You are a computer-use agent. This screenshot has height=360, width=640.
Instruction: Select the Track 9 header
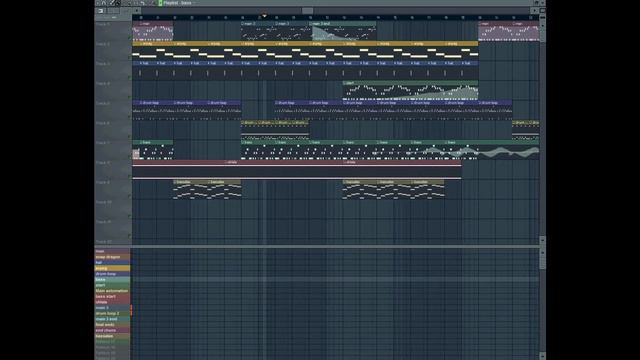(113, 189)
